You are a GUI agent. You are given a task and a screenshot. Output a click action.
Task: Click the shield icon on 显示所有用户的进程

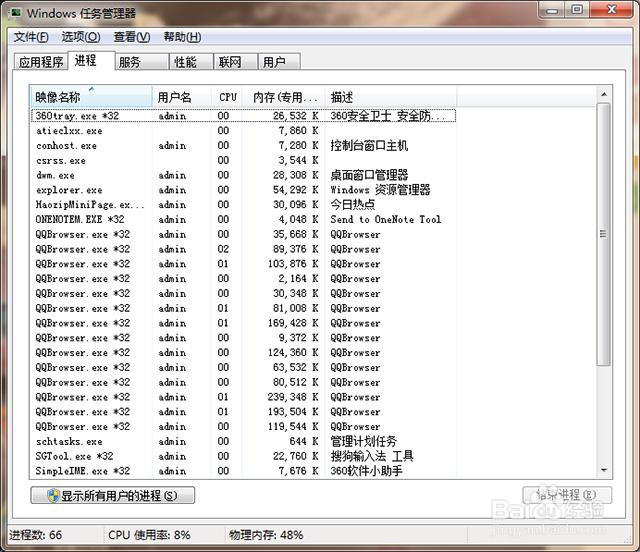pyautogui.click(x=53, y=496)
